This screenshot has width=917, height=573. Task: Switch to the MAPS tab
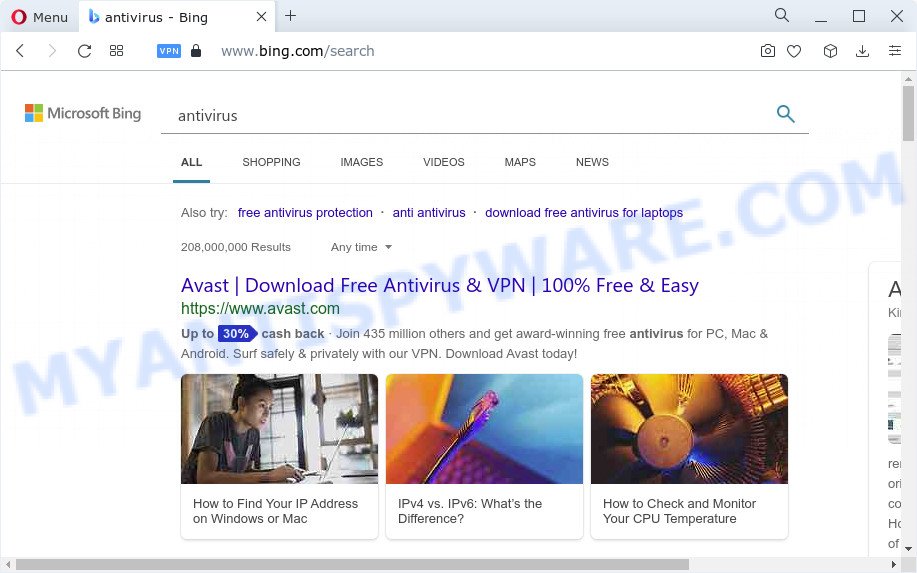[x=520, y=162]
